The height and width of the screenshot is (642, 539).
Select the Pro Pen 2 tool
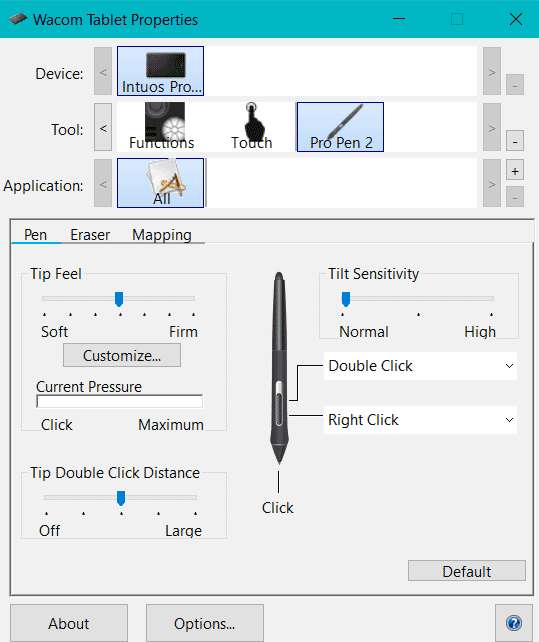coord(340,127)
